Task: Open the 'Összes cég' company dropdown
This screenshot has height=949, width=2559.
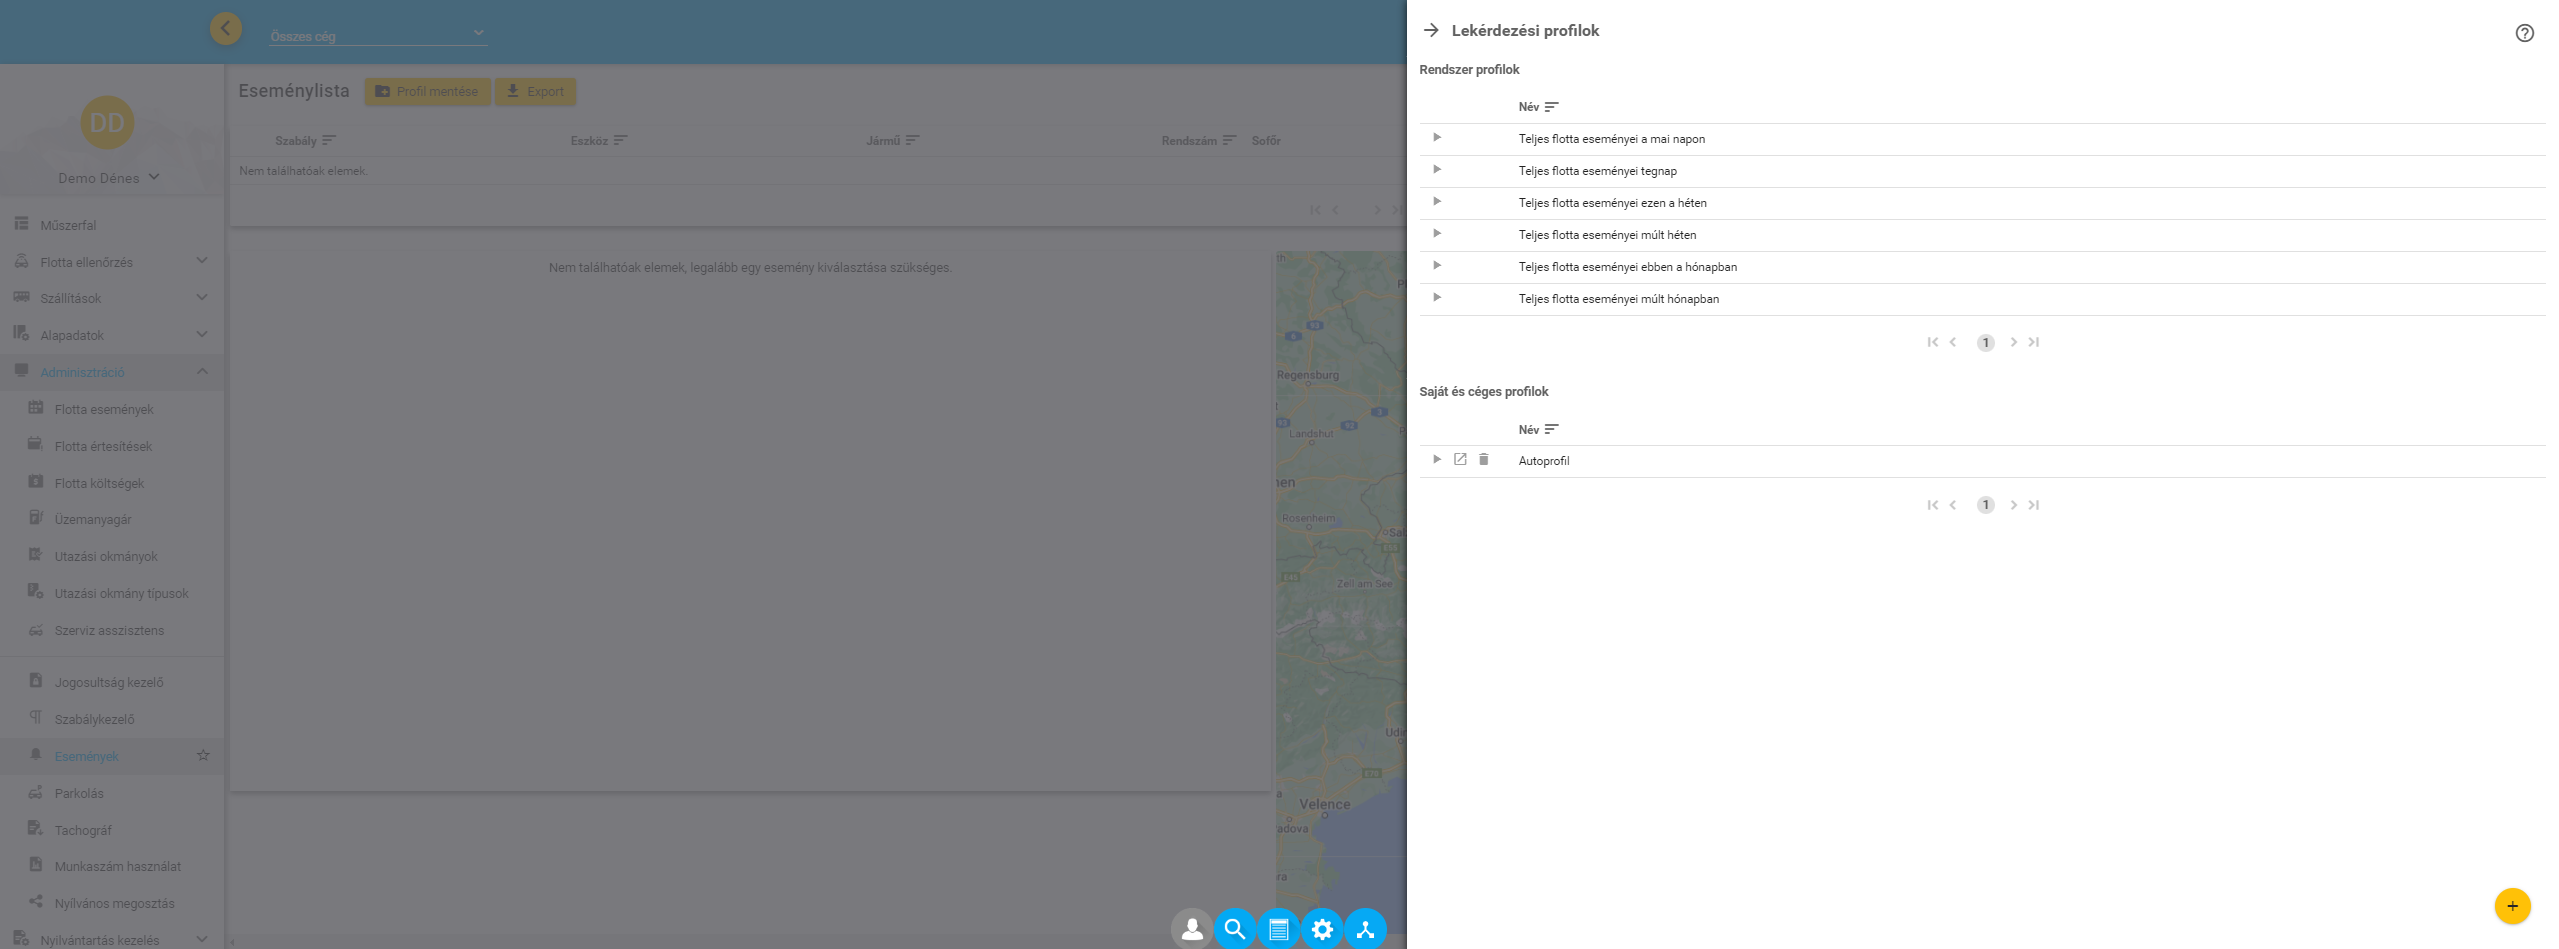Action: click(x=378, y=35)
